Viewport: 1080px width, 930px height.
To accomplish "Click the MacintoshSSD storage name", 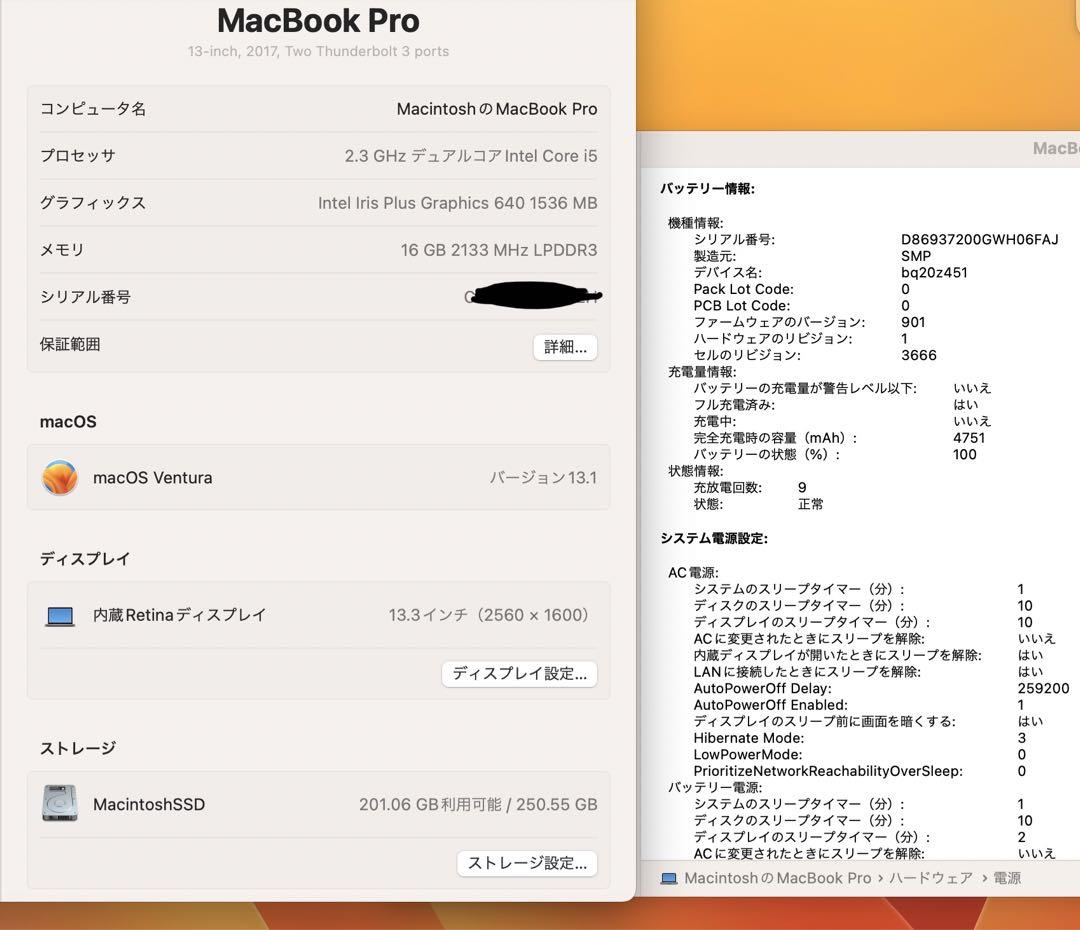I will click(149, 804).
